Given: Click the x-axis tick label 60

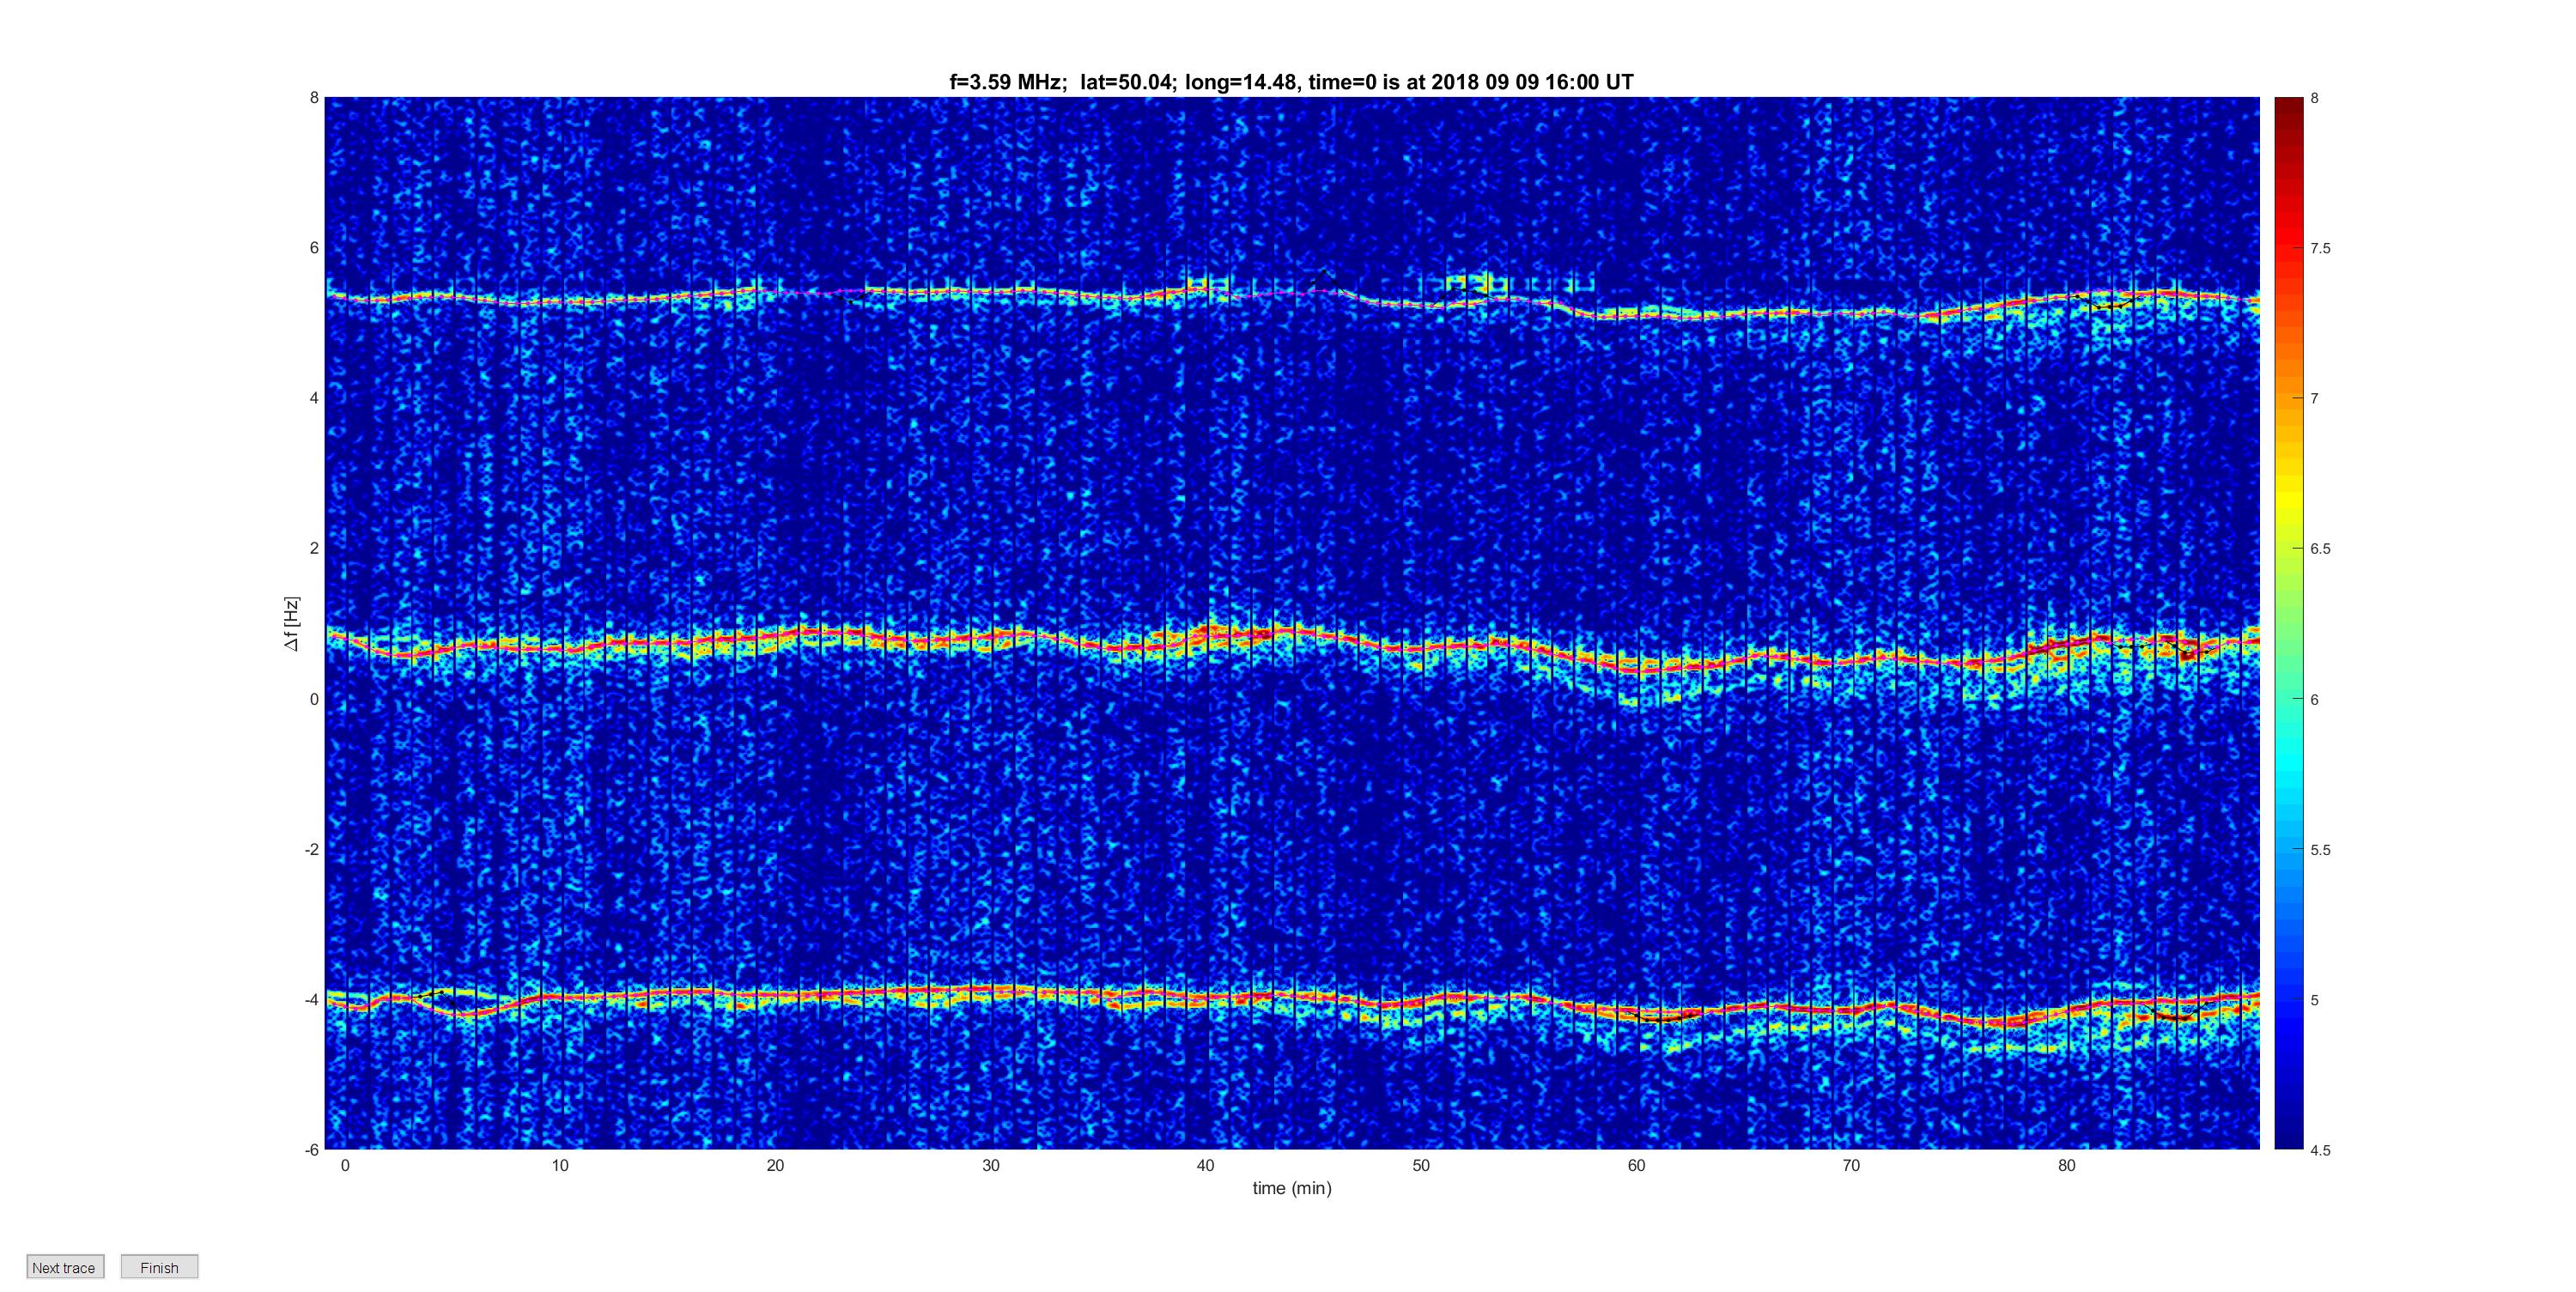Looking at the screenshot, I should point(1636,1165).
